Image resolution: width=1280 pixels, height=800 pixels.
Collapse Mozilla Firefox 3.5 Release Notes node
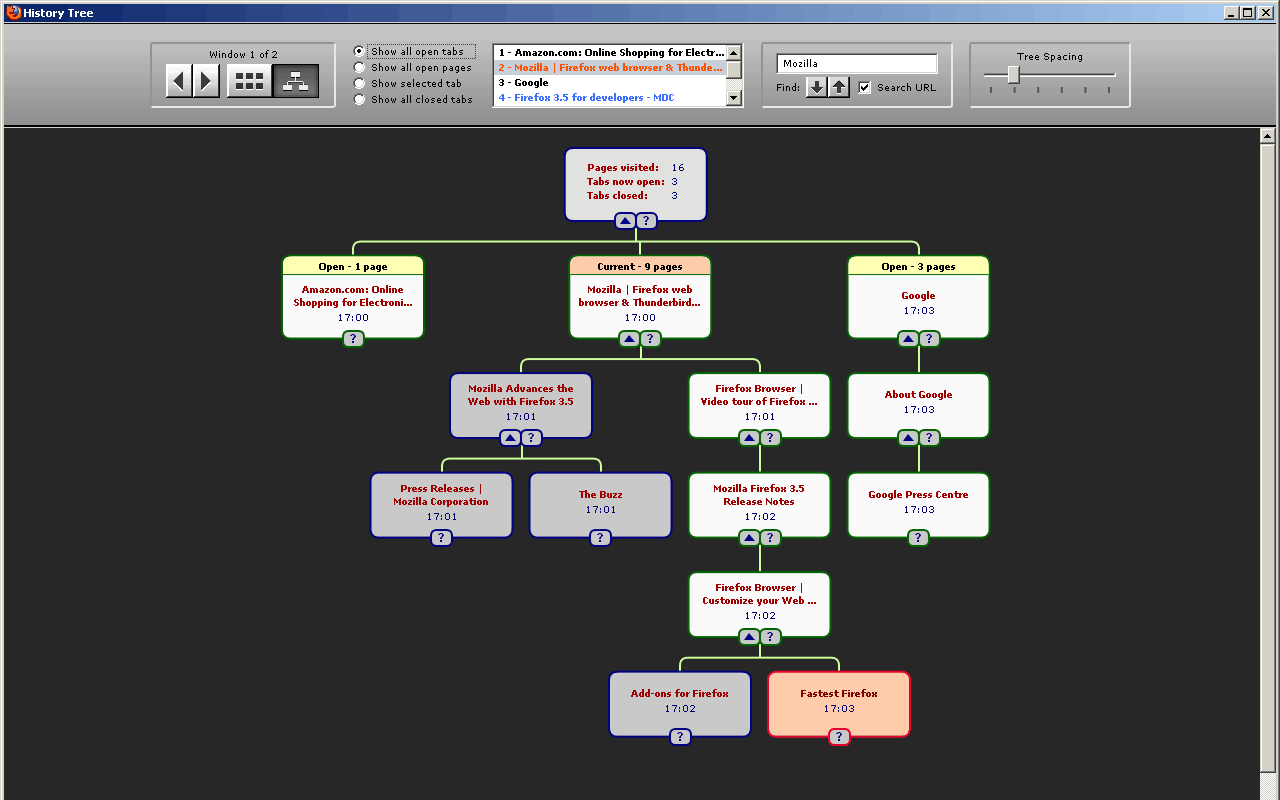(749, 538)
